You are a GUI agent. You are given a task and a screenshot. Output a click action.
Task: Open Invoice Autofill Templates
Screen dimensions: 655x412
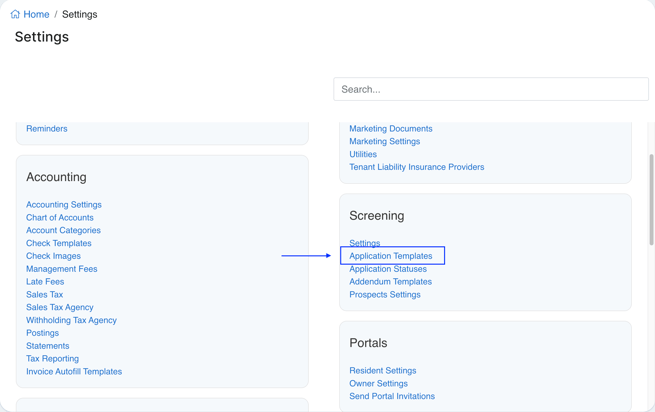(x=74, y=372)
